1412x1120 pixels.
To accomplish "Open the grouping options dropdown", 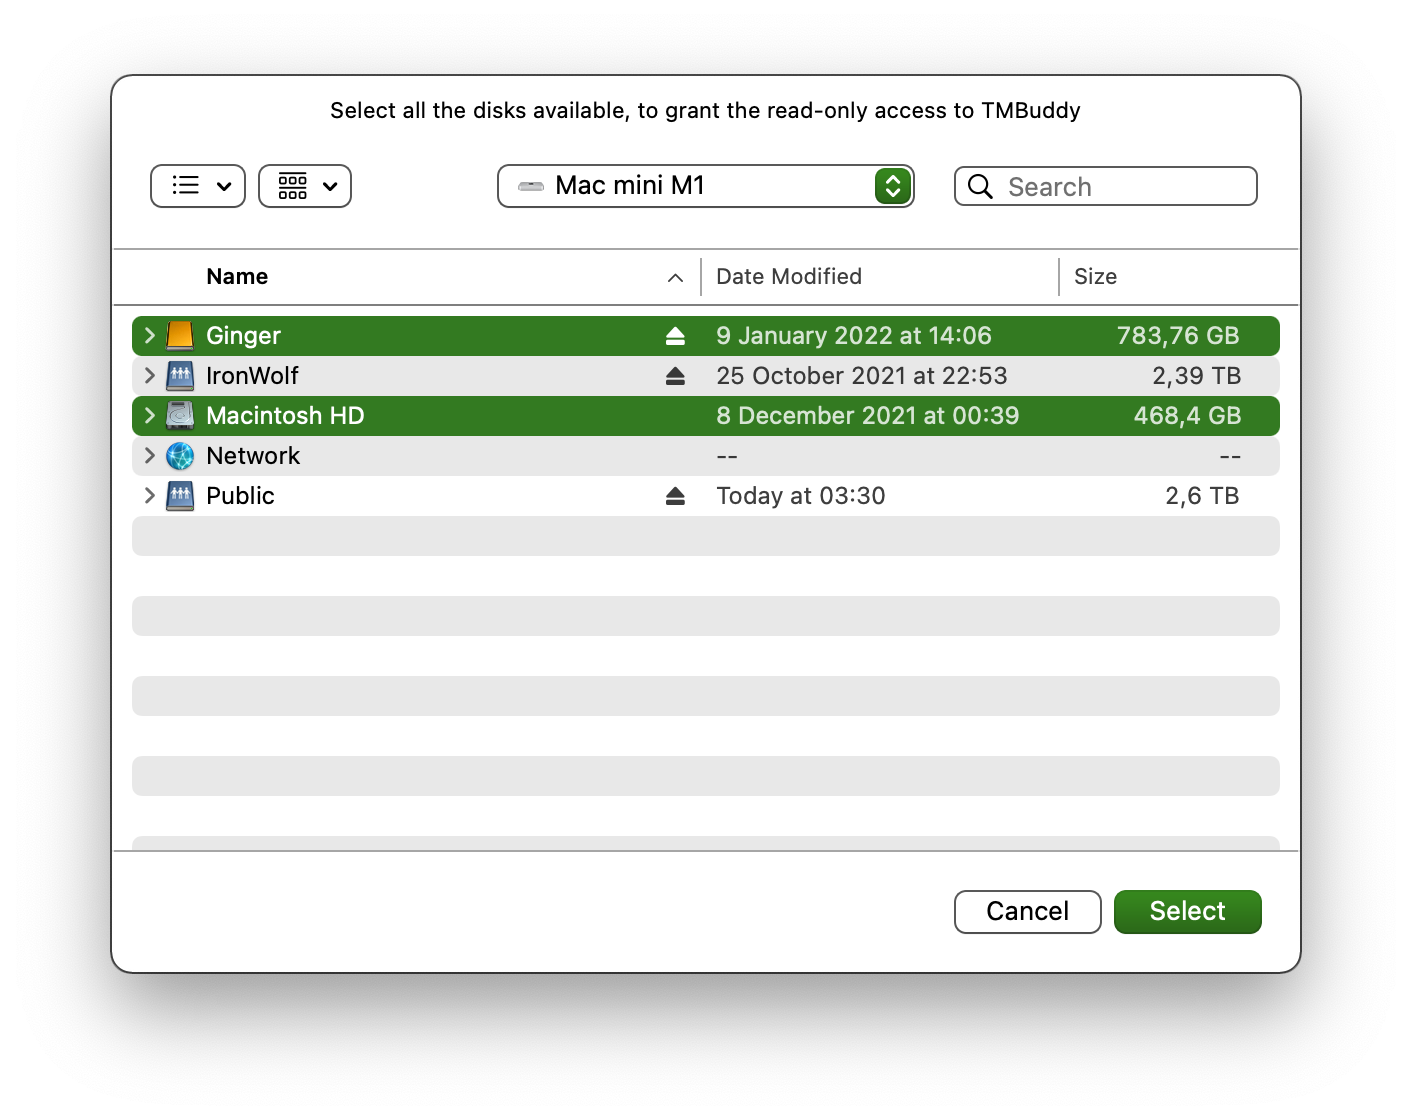I will 305,186.
